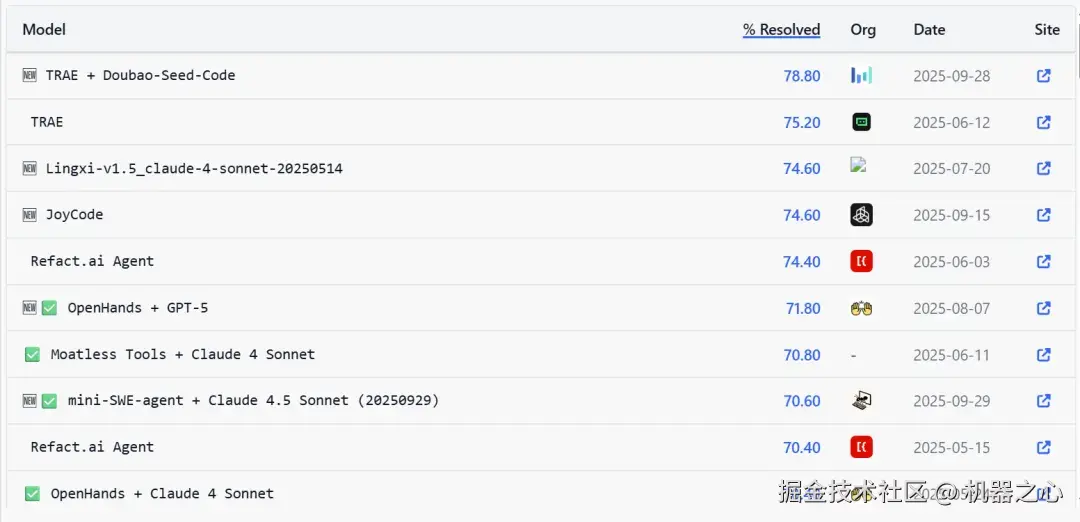This screenshot has height=522, width=1080.
Task: Click the 71.80 resolved score
Action: [803, 309]
